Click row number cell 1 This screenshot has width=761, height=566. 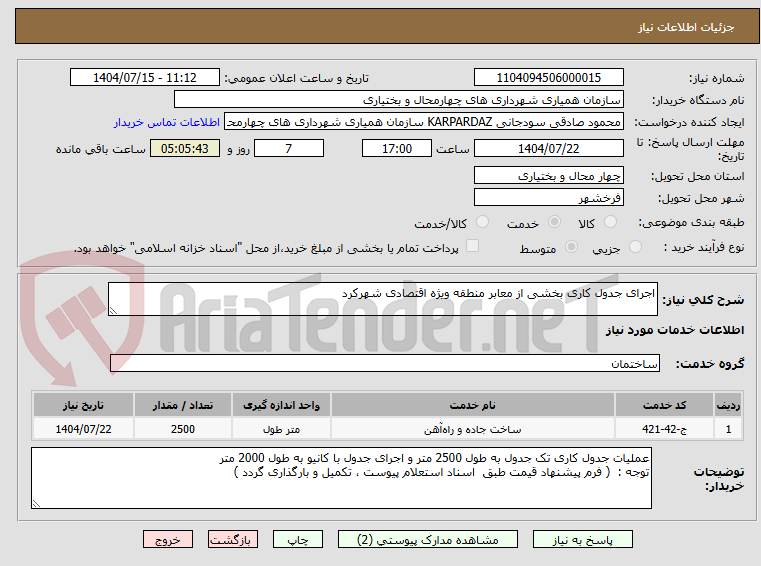(x=728, y=429)
